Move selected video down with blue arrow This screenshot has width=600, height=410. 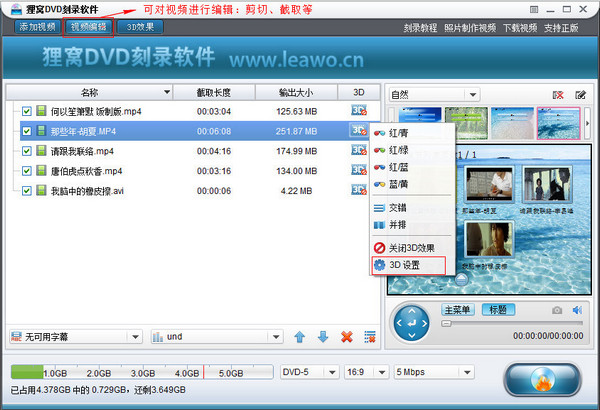pos(323,337)
